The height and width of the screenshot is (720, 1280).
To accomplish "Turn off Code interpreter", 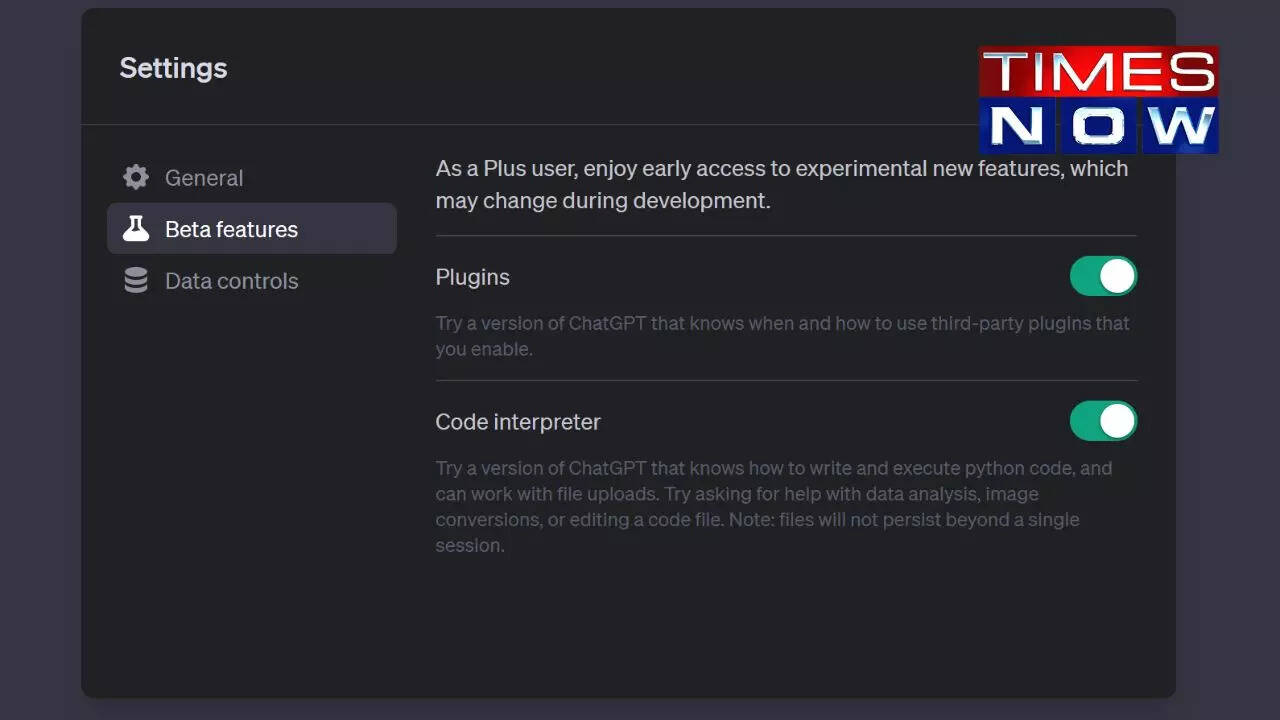I will [1103, 421].
